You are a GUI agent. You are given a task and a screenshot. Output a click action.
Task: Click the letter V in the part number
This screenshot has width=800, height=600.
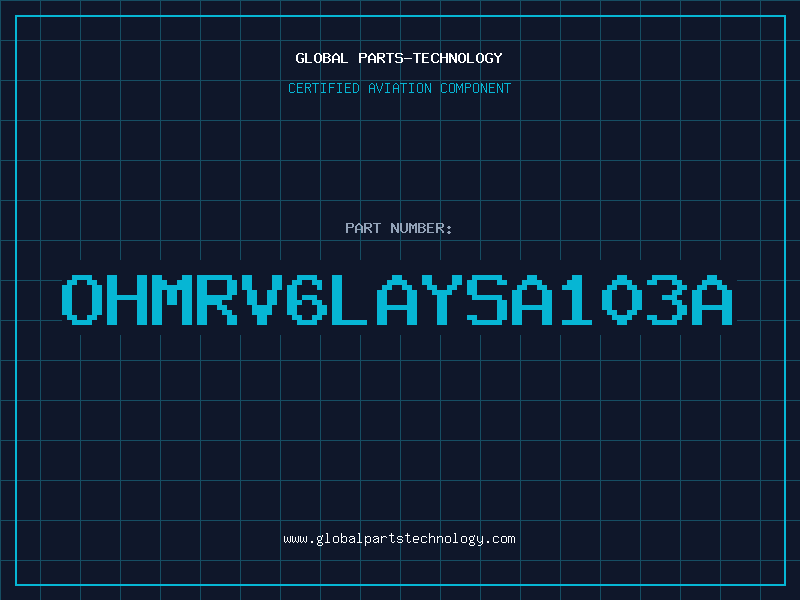(x=261, y=300)
